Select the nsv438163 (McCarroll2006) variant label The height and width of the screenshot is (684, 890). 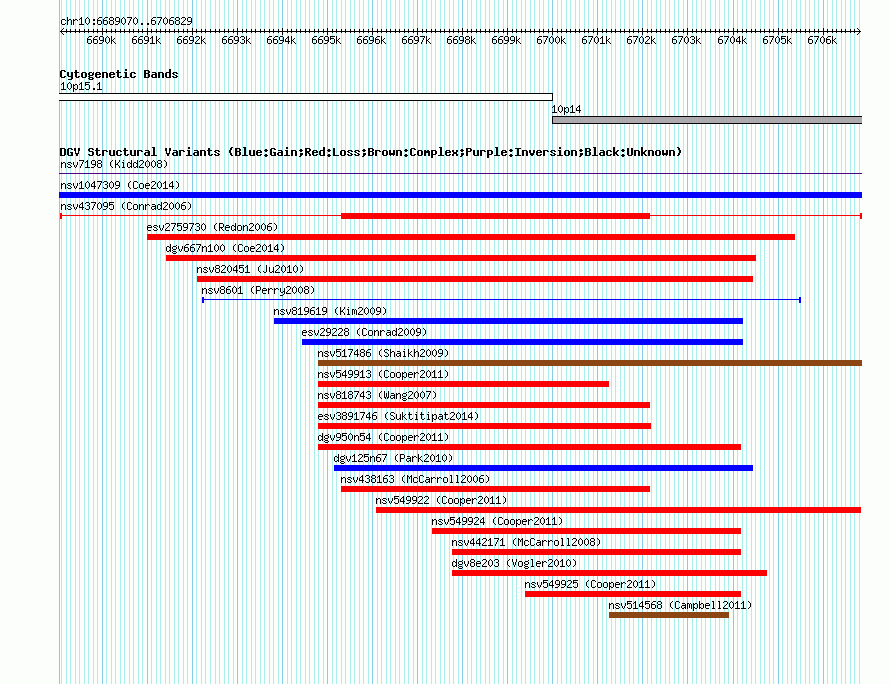pyautogui.click(x=415, y=480)
